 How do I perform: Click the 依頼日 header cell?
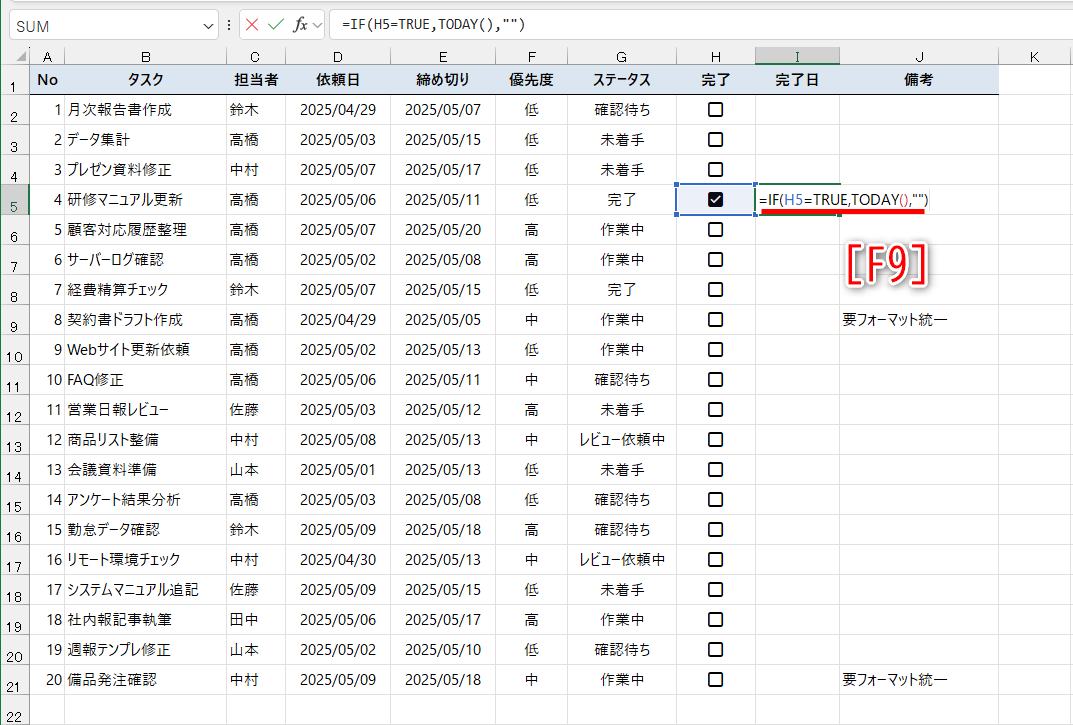[338, 79]
